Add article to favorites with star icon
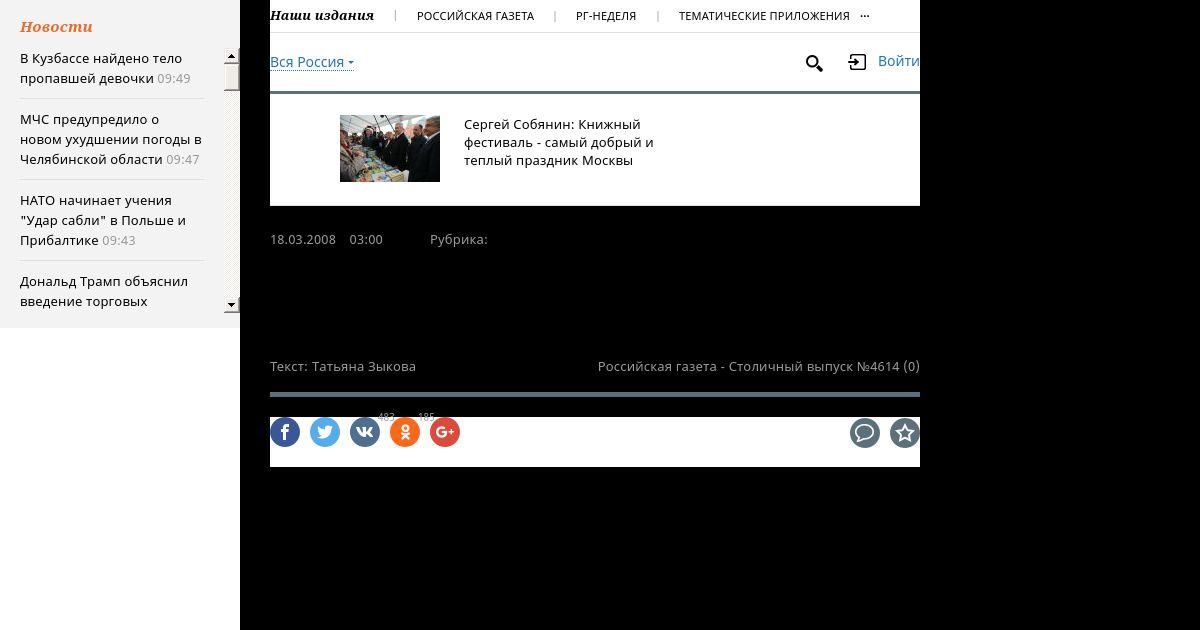This screenshot has height=630, width=1200. (x=905, y=433)
